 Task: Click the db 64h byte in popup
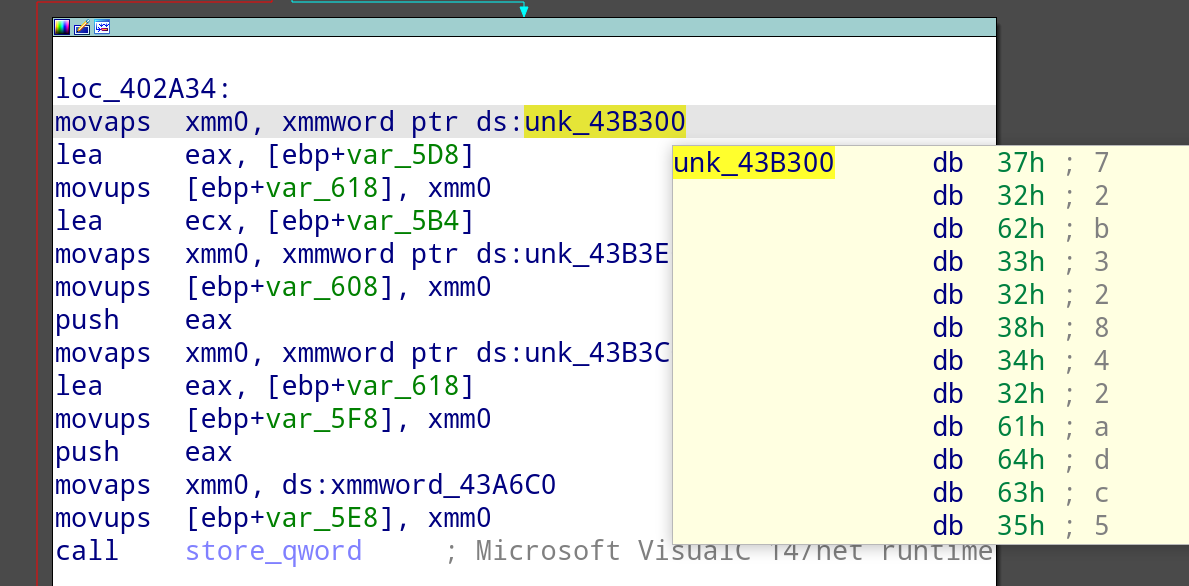tap(1020, 459)
